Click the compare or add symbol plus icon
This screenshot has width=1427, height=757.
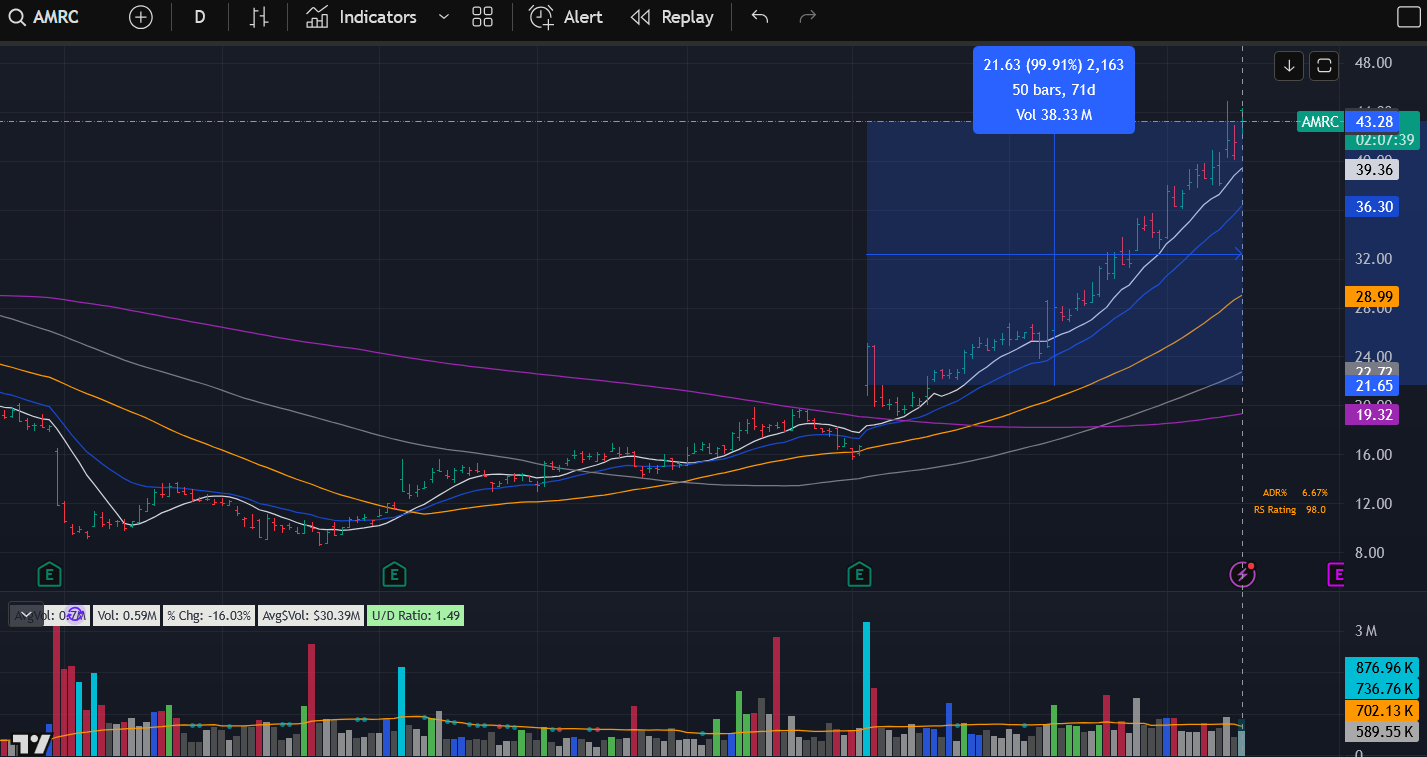click(141, 17)
